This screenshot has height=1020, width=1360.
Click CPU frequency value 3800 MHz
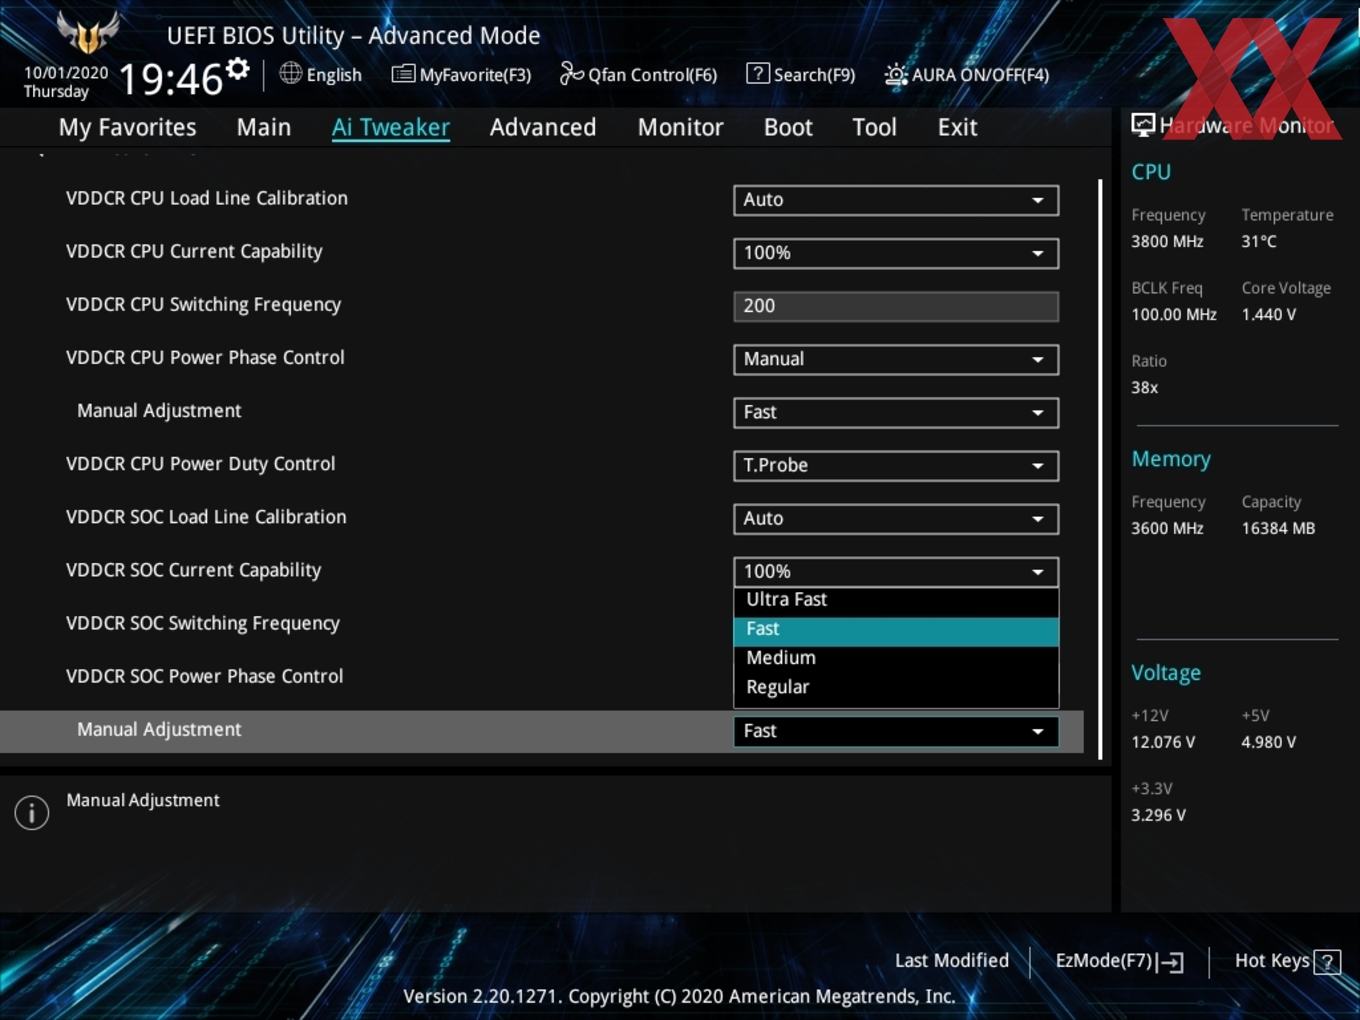point(1167,241)
